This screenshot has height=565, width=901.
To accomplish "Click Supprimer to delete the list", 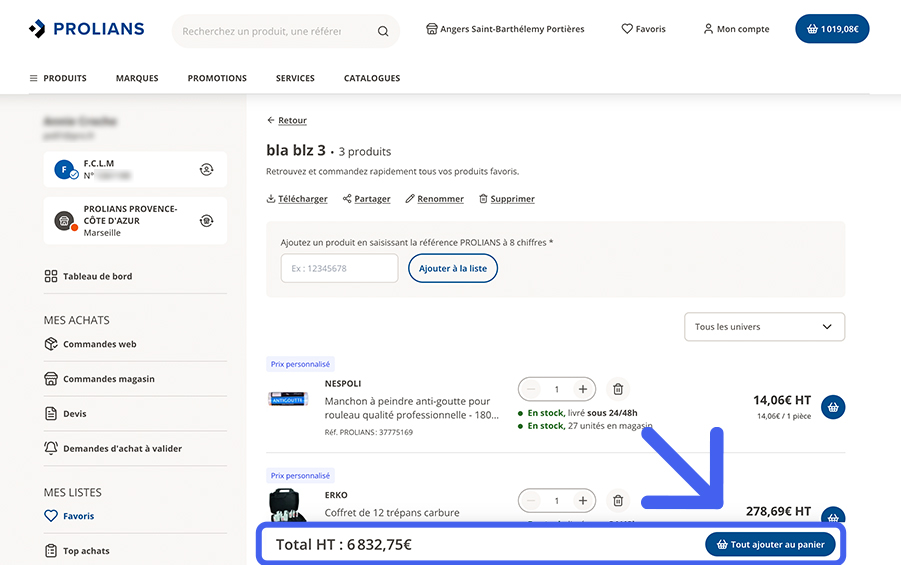I will [x=507, y=199].
